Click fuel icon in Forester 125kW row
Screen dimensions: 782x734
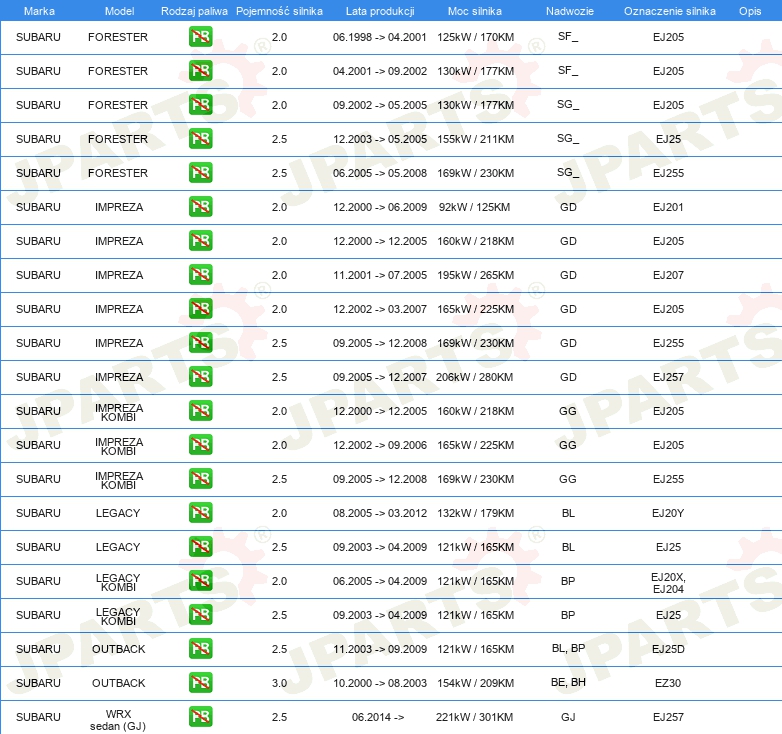200,37
